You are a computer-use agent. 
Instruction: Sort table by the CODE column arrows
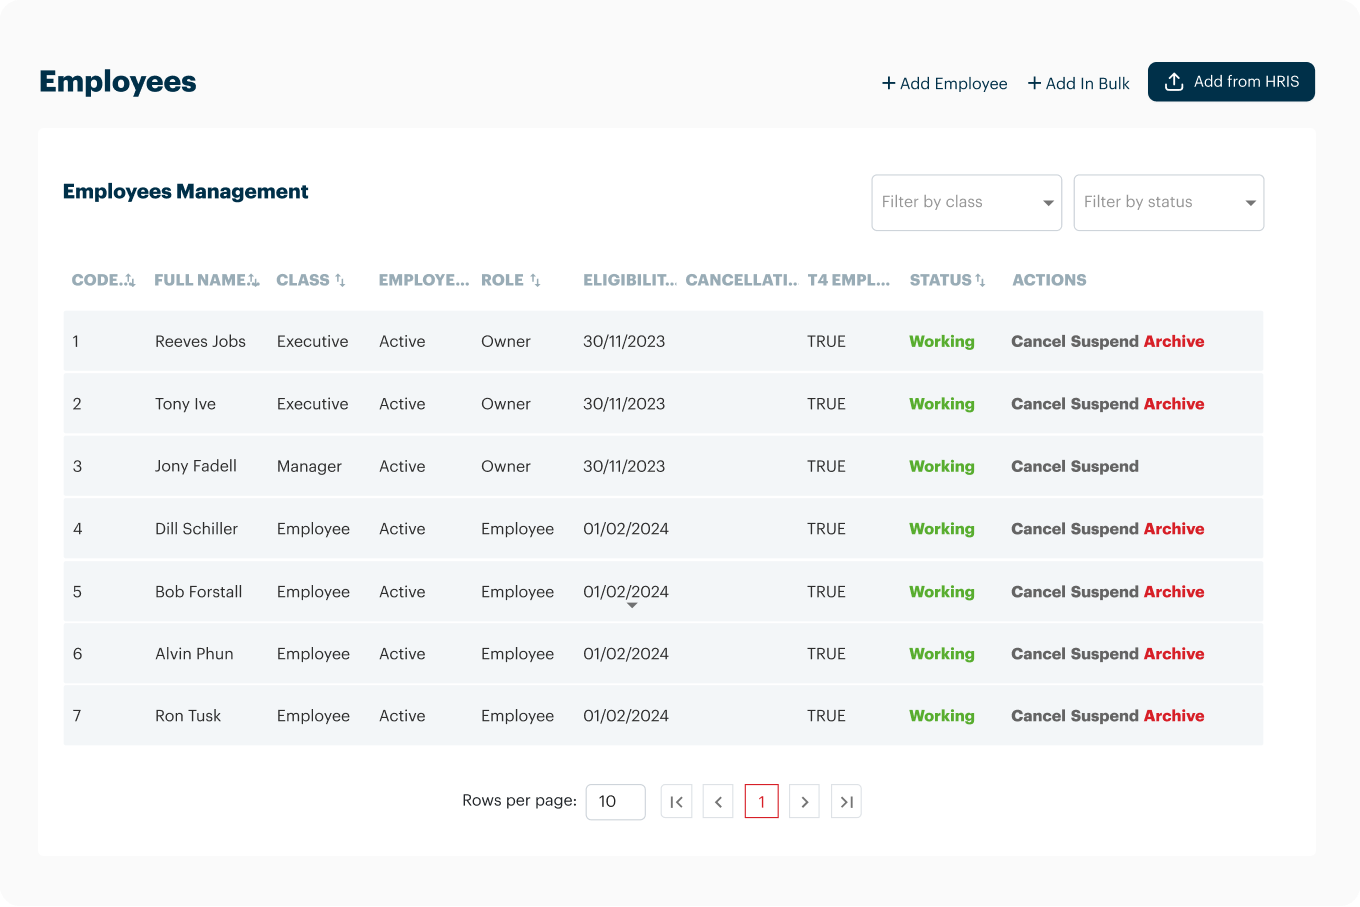[130, 281]
